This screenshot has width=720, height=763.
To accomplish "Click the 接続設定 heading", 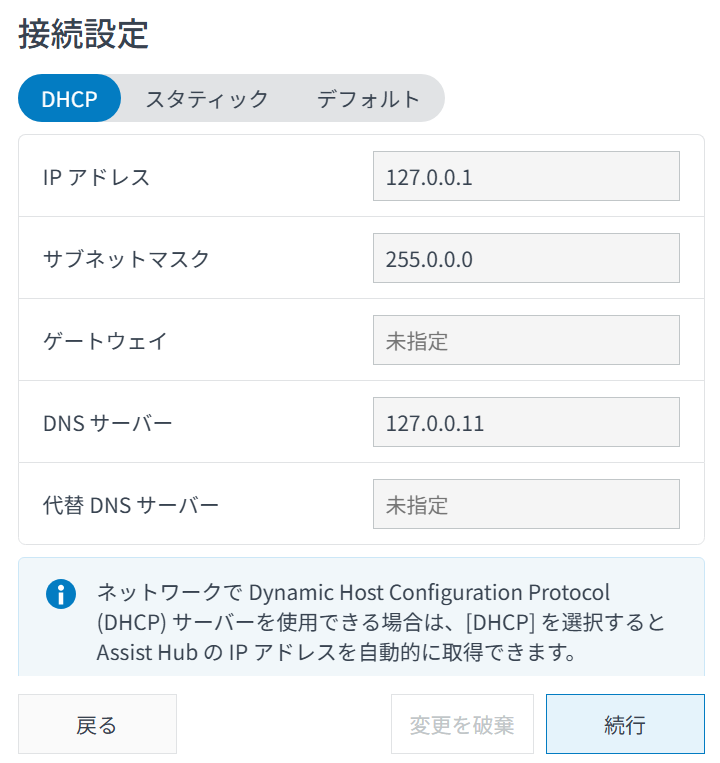I will [83, 35].
